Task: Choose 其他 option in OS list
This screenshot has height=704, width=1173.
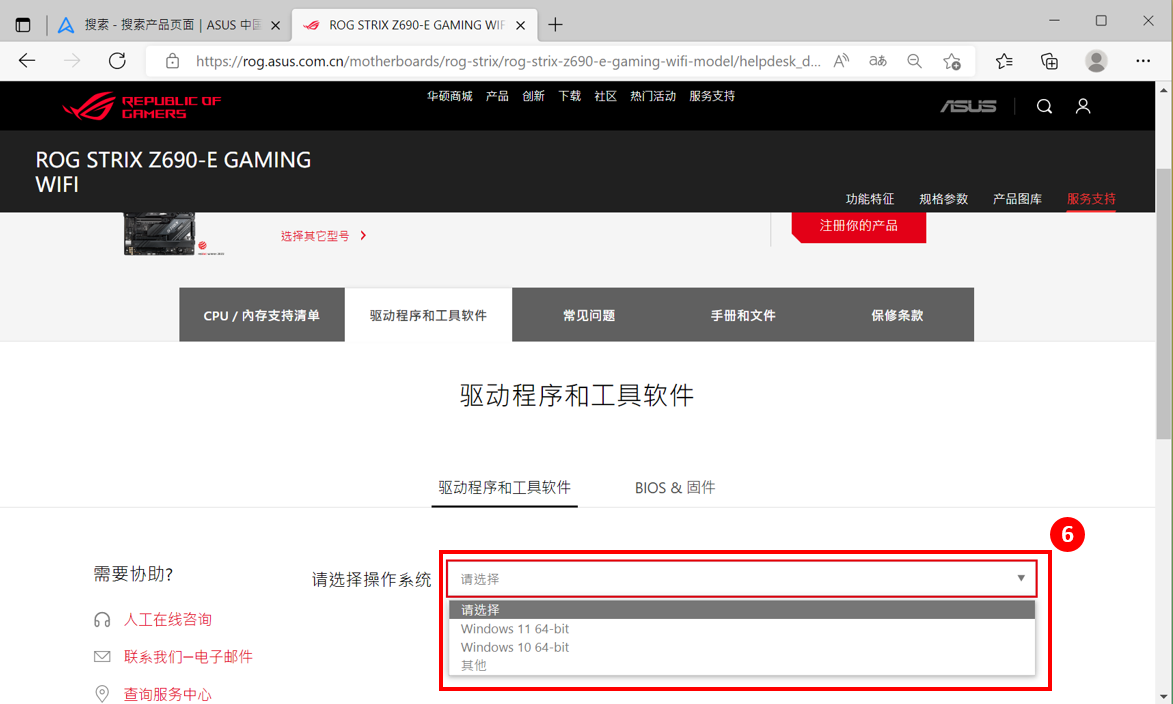Action: point(741,665)
